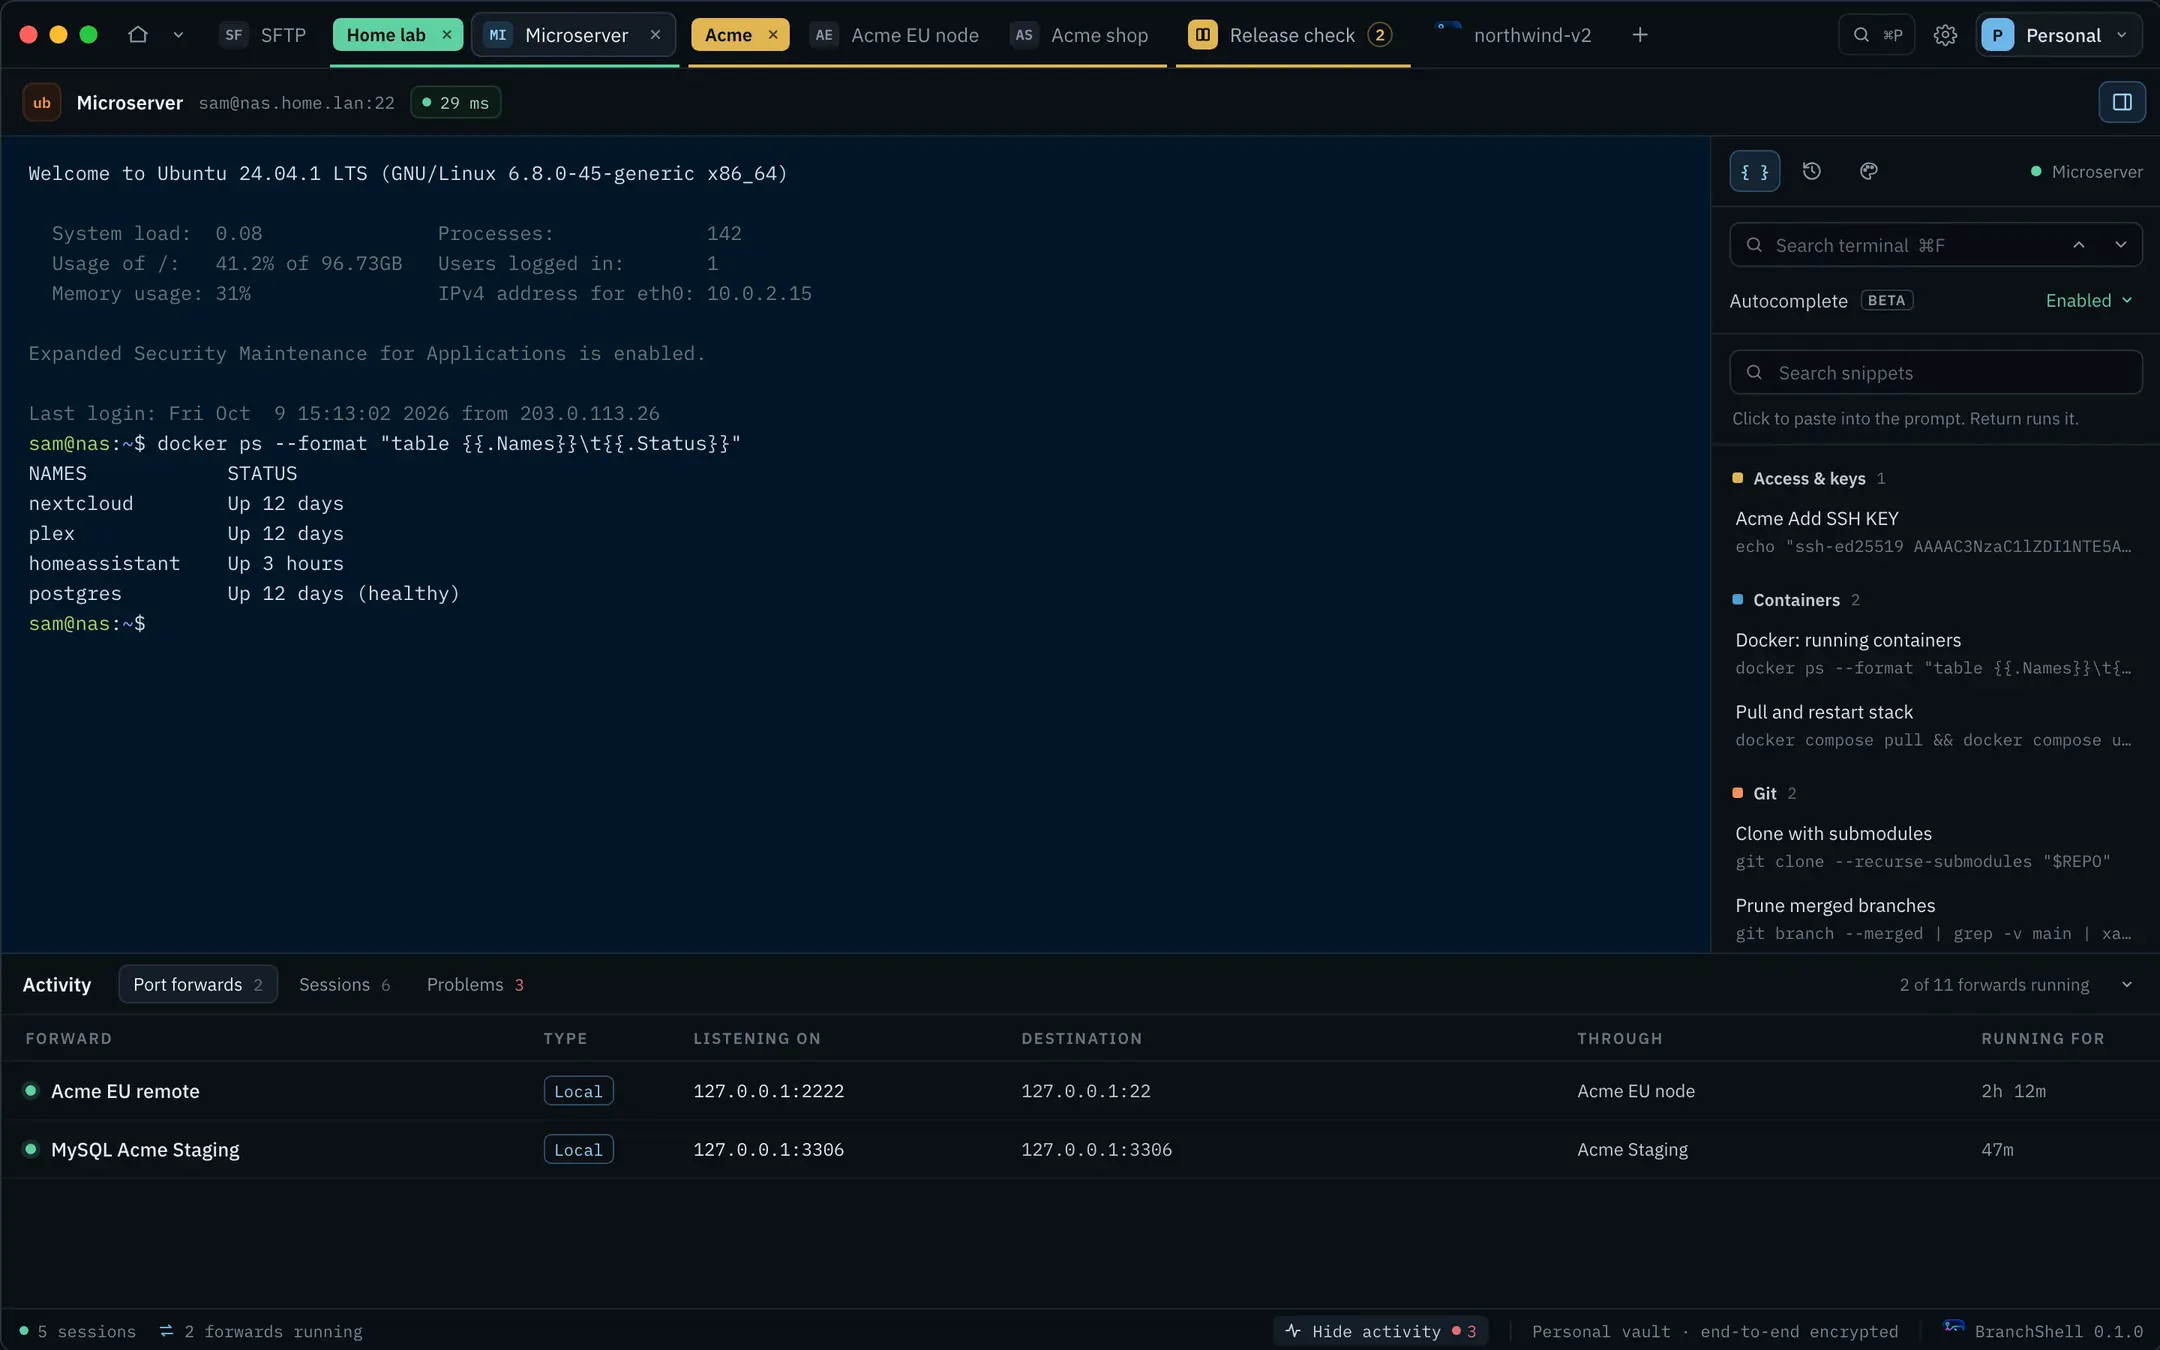Paste the Prune merged branches snippet
The height and width of the screenshot is (1350, 2160).
[1934, 919]
